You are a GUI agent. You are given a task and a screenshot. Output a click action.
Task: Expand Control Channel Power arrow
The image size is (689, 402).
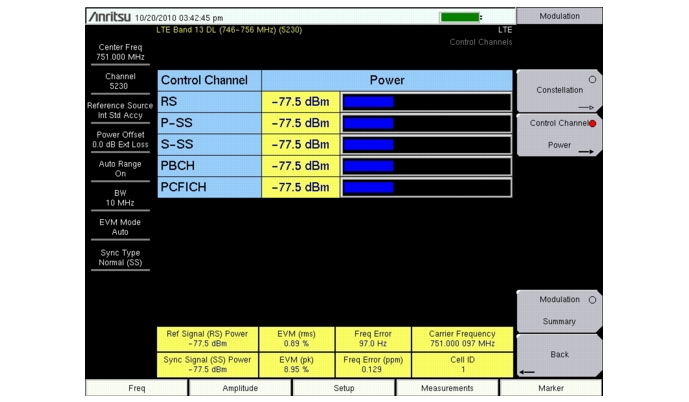click(x=586, y=152)
